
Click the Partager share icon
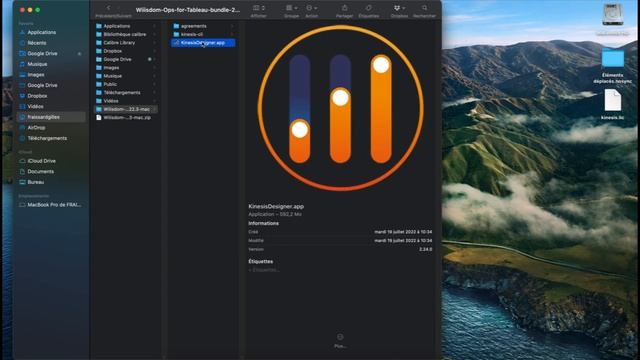344,8
